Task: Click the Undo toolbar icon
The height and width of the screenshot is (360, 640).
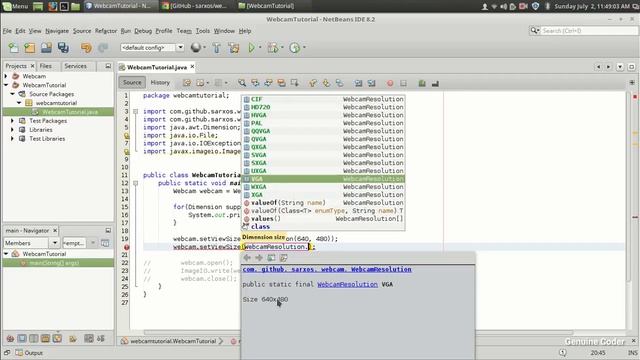Action: [86, 48]
